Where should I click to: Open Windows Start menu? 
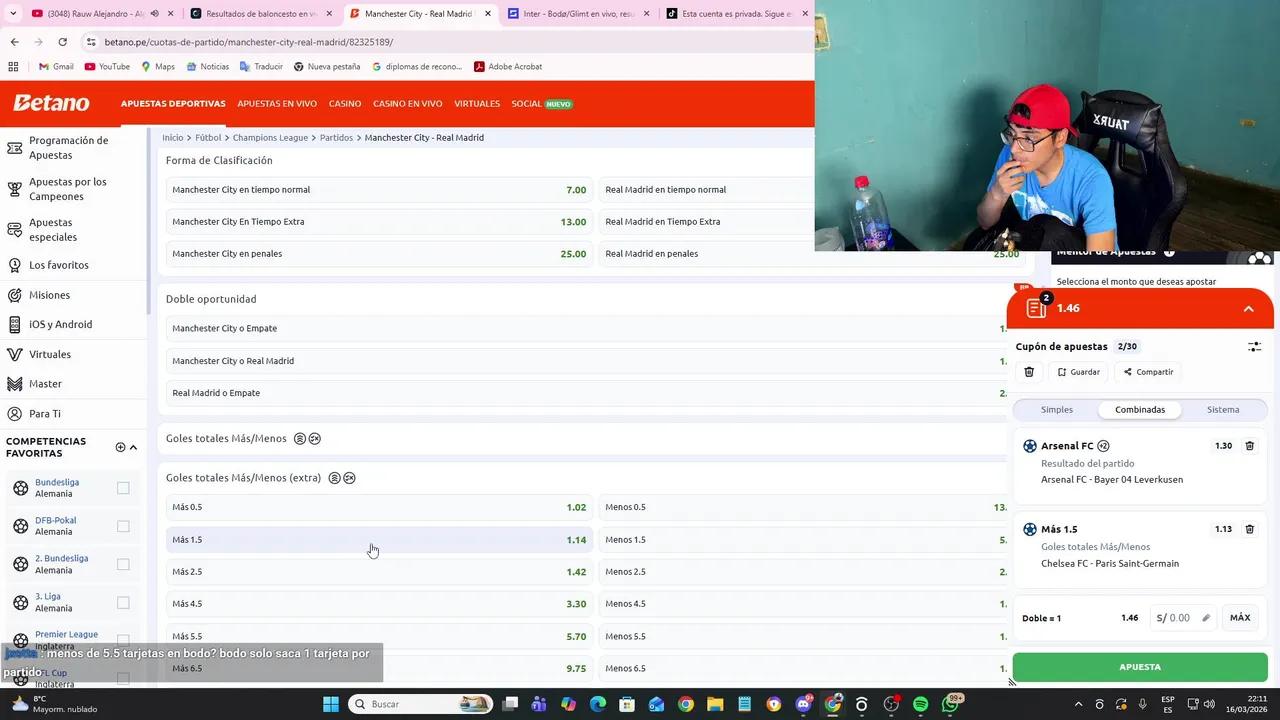(331, 704)
